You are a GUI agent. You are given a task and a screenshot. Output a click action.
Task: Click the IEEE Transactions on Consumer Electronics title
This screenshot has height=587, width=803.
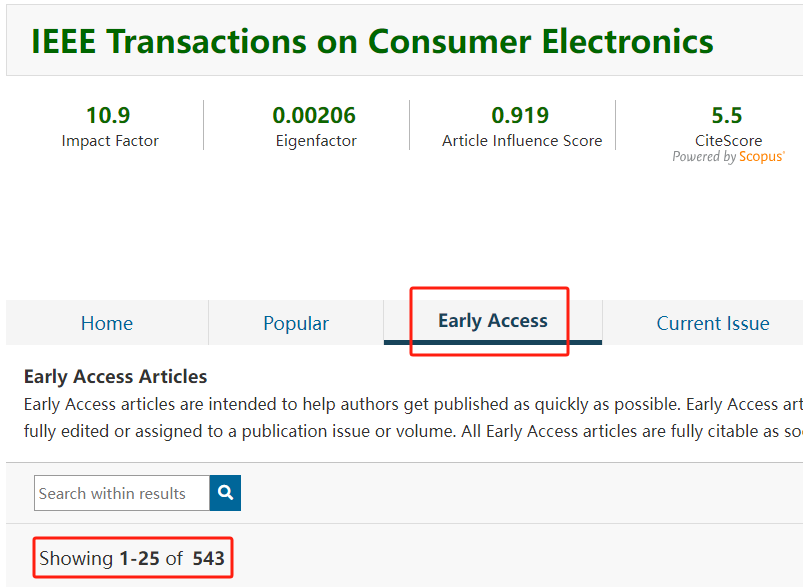coord(372,41)
